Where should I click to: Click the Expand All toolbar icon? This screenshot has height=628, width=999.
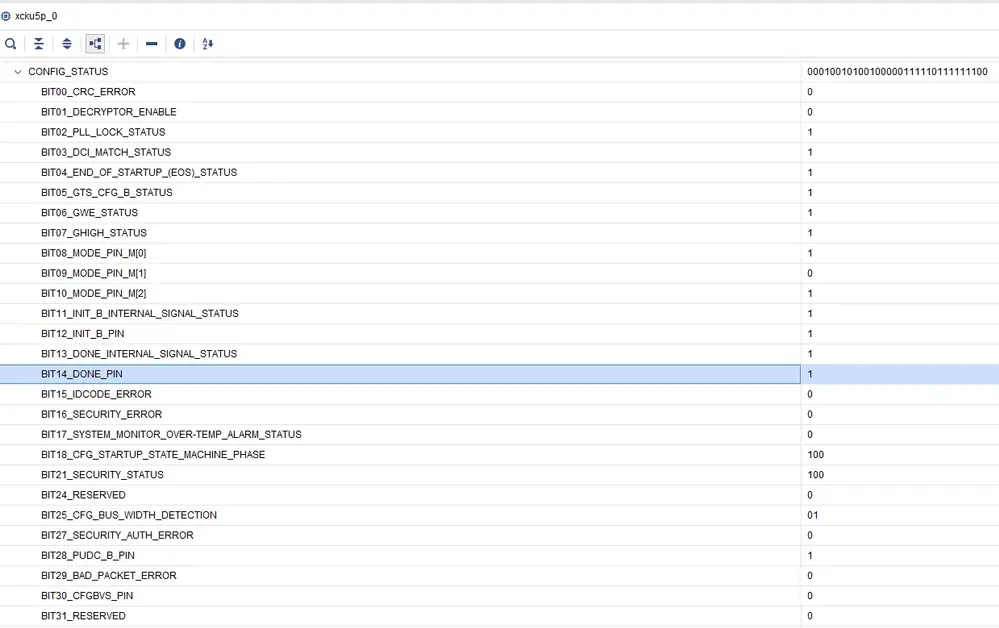pyautogui.click(x=67, y=44)
